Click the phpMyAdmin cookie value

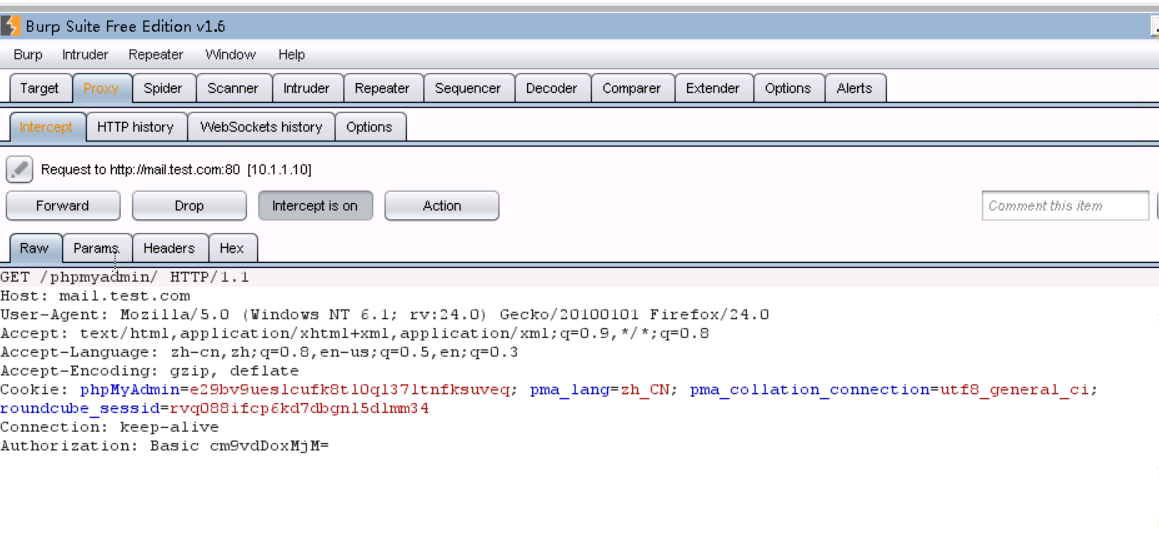pos(350,390)
